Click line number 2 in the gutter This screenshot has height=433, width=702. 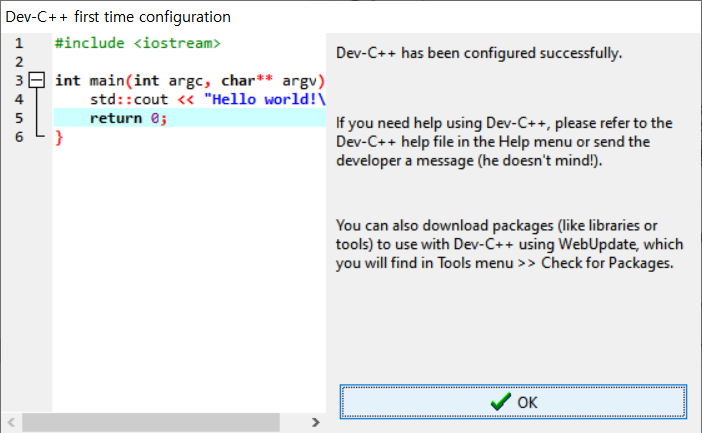click(19, 62)
